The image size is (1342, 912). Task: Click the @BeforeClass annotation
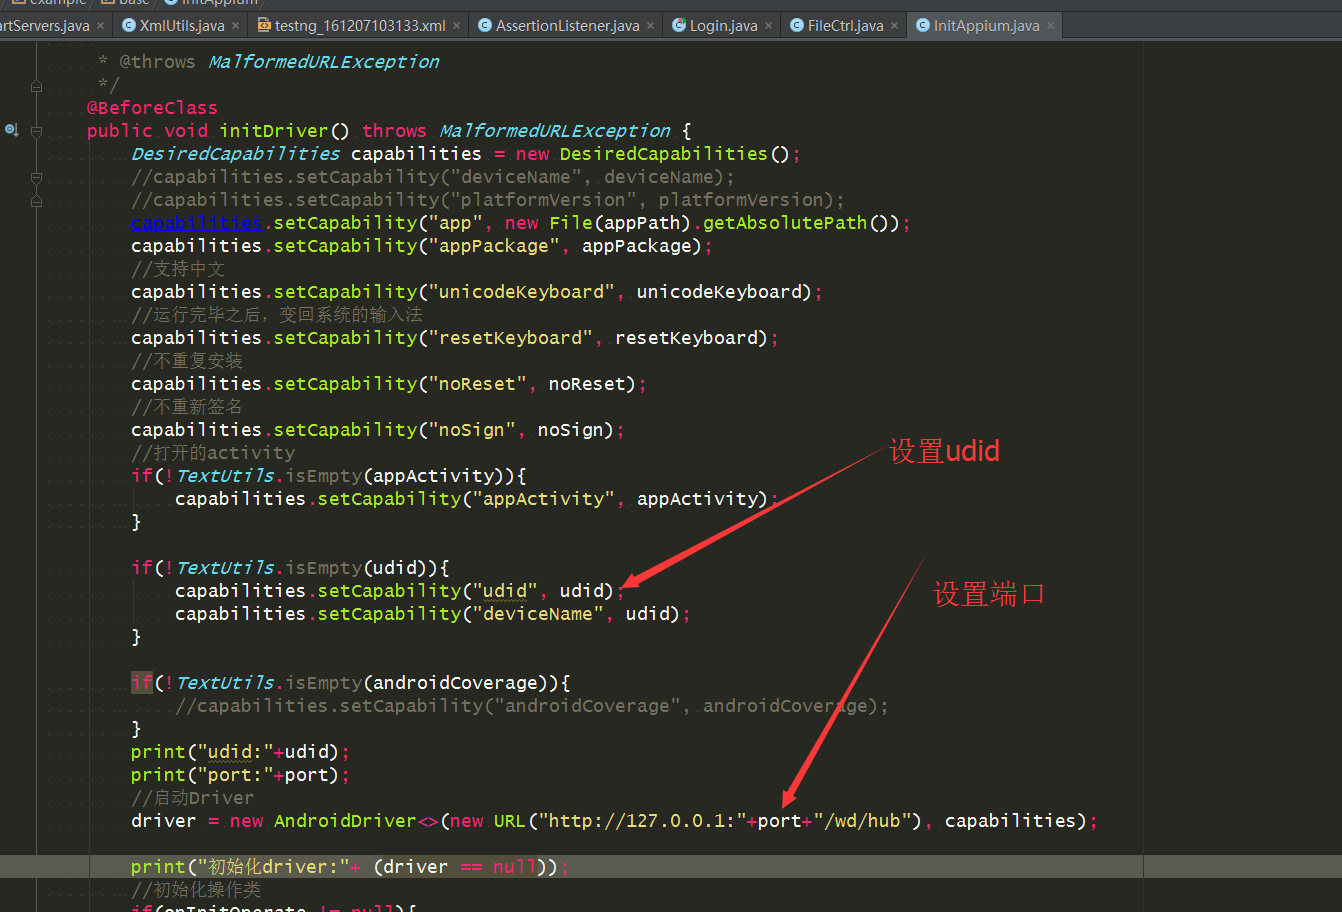point(152,108)
